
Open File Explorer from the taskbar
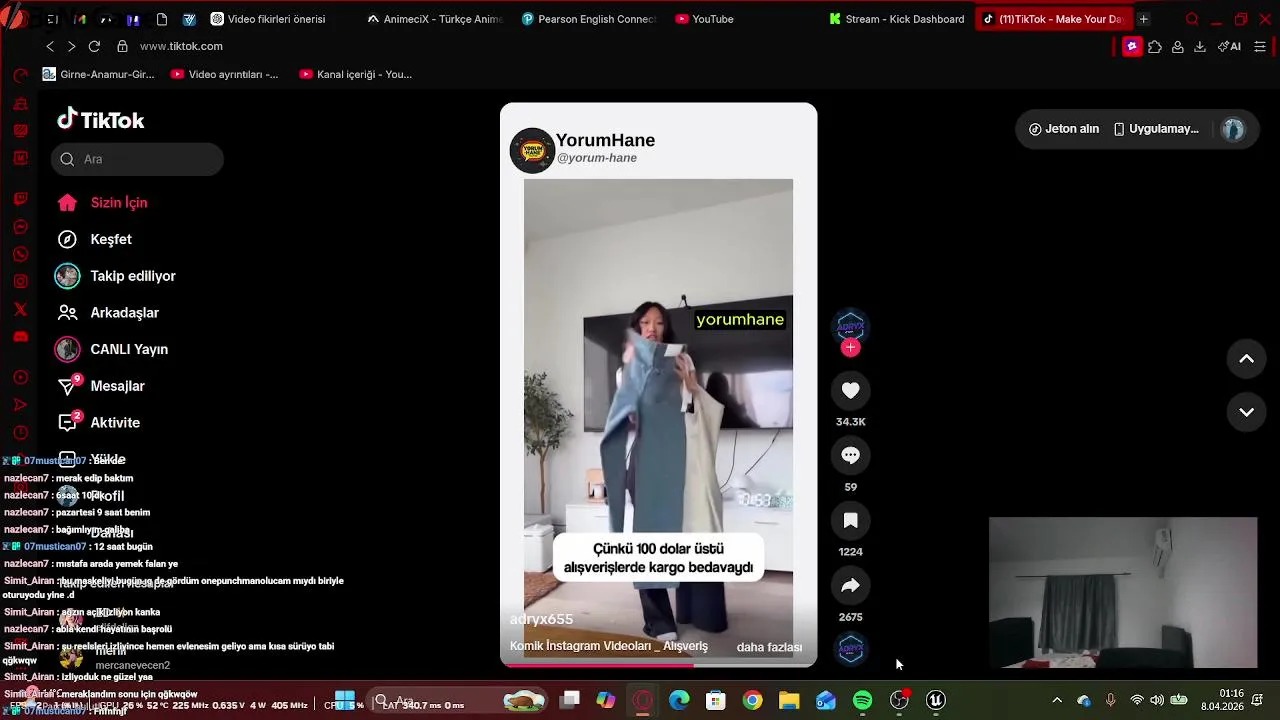pyautogui.click(x=789, y=701)
